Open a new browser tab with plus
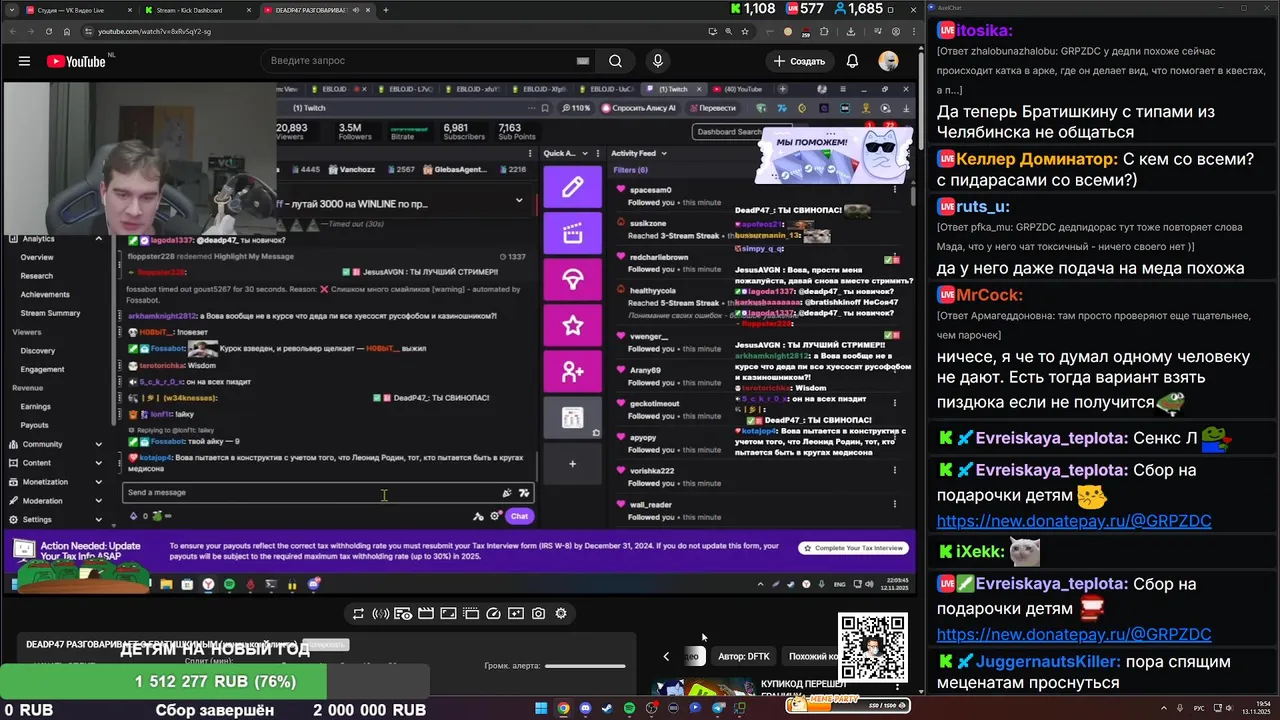The width and height of the screenshot is (1280, 720). (386, 10)
